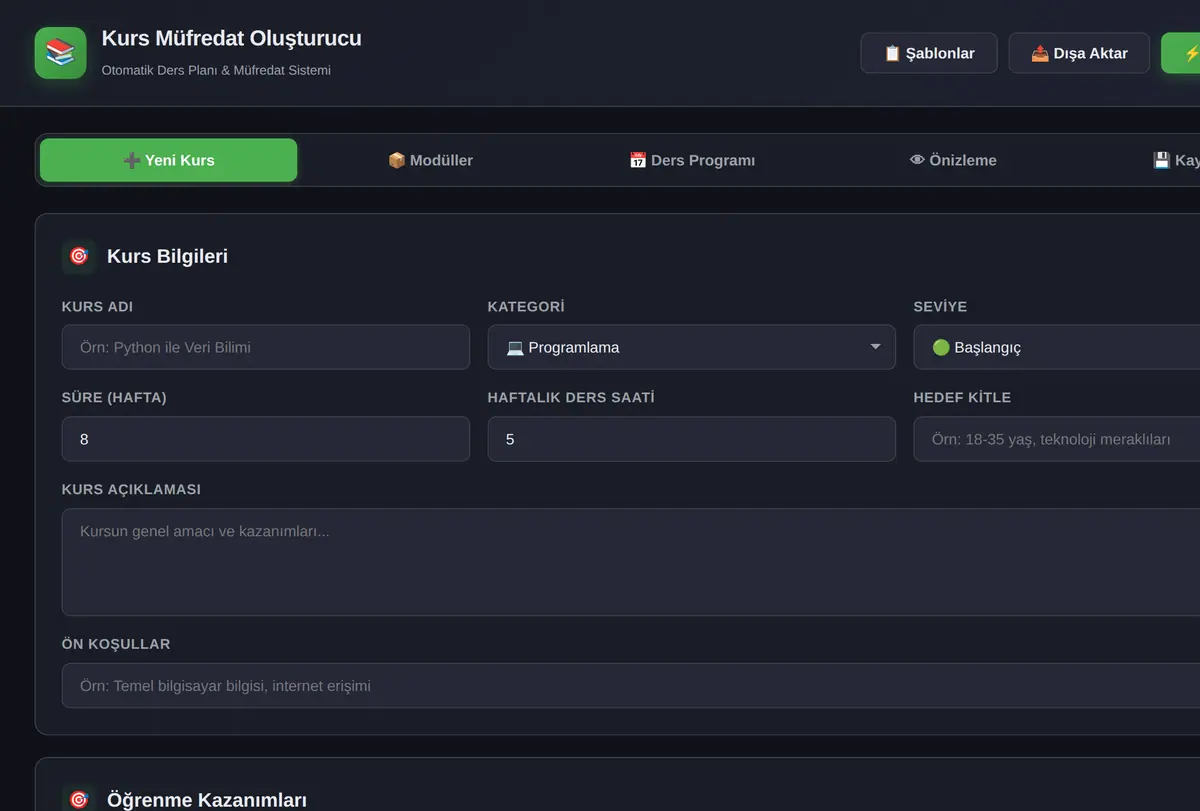
Task: Click into the Kurs Açıklaması text area
Action: (631, 562)
